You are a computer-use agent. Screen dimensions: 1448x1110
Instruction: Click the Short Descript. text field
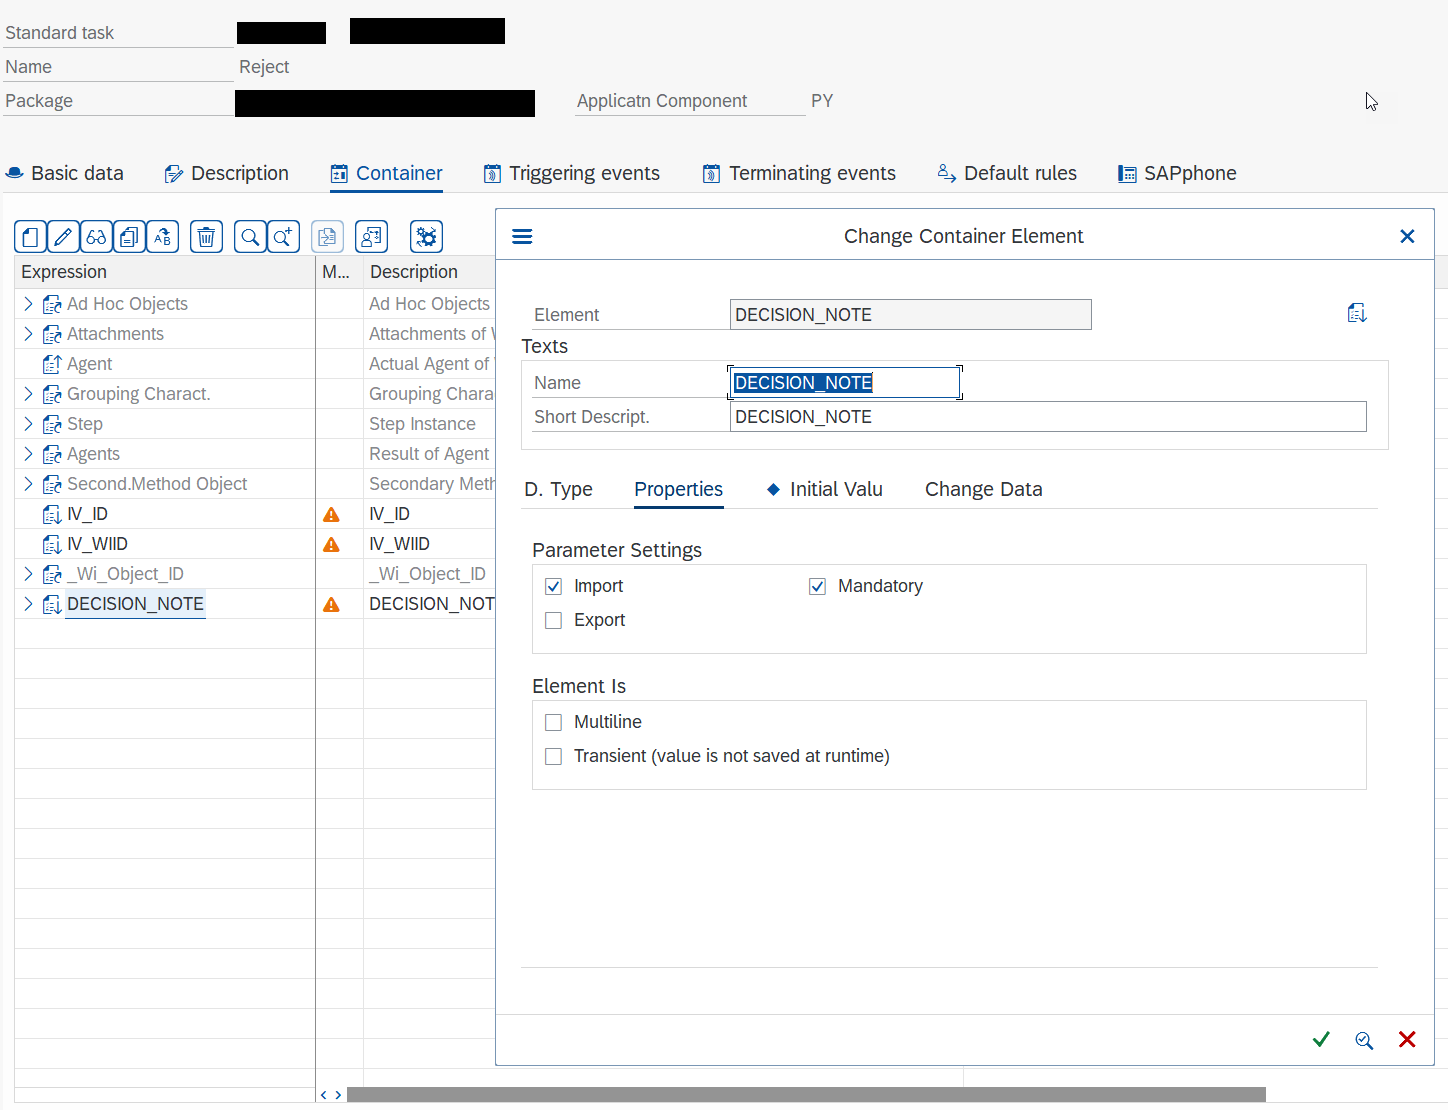coord(1048,416)
